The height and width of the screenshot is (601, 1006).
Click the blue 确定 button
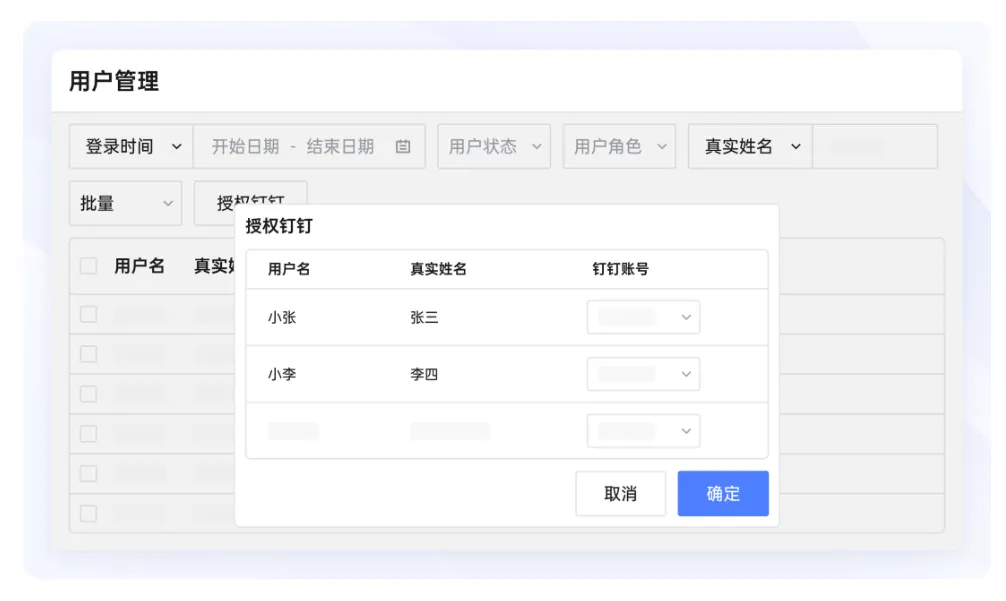tap(723, 493)
